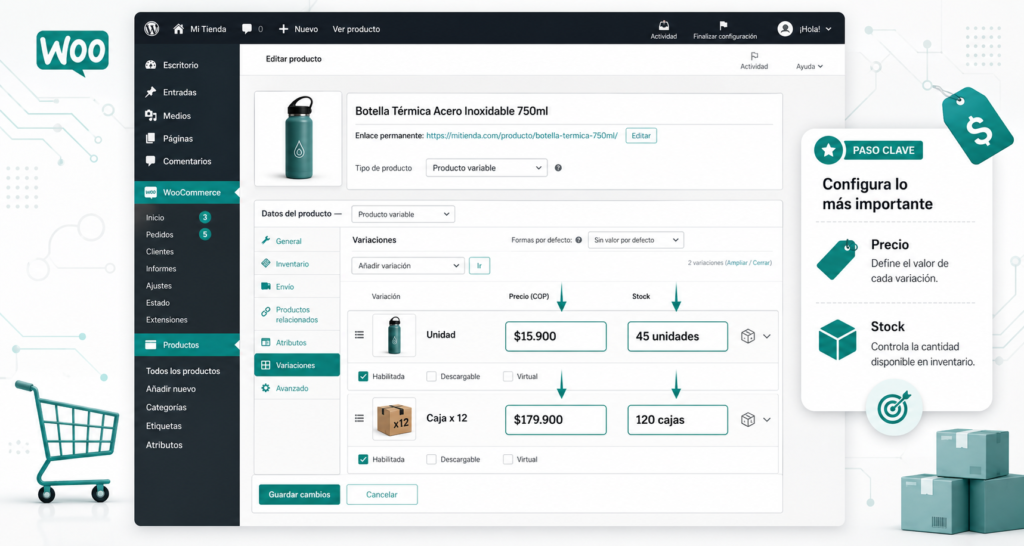Click the Cancelar button
Viewport: 1024px width, 546px height.
(x=381, y=494)
